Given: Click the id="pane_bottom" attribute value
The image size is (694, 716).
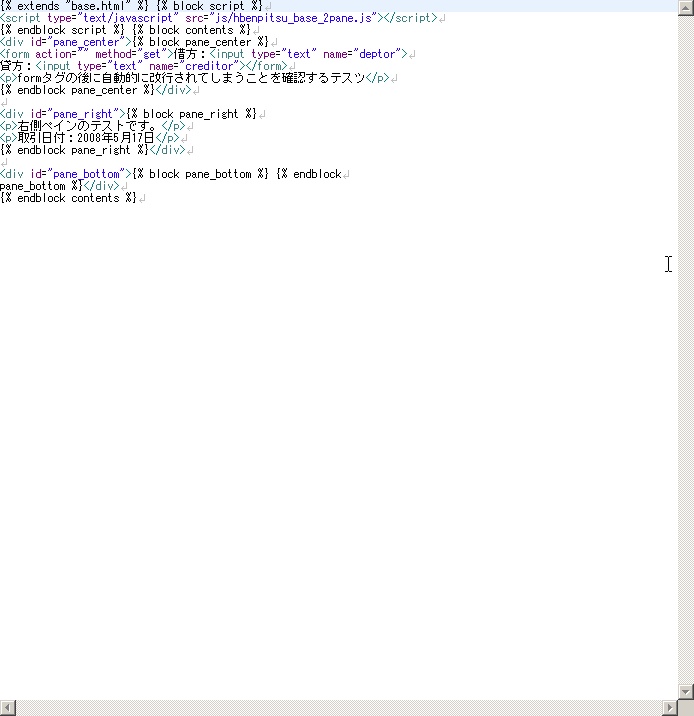Looking at the screenshot, I should coord(86,174).
